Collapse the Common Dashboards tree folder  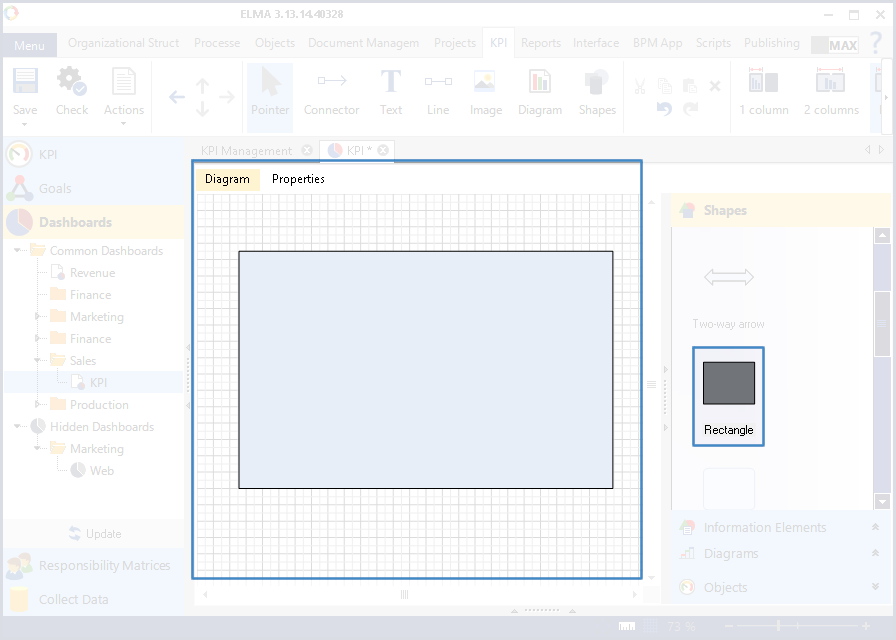pos(19,251)
